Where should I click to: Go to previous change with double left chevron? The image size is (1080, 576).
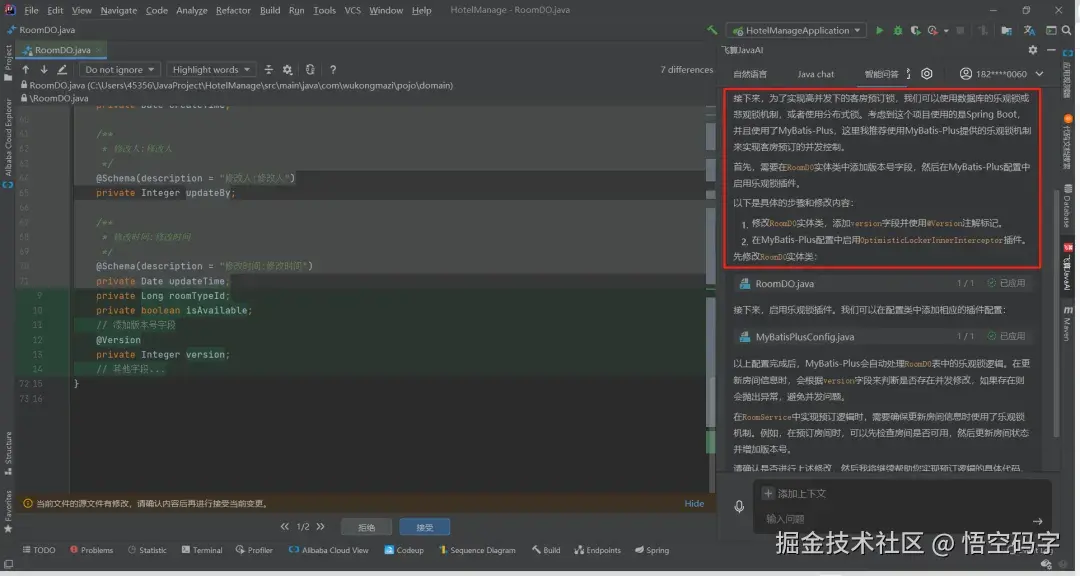(284, 526)
